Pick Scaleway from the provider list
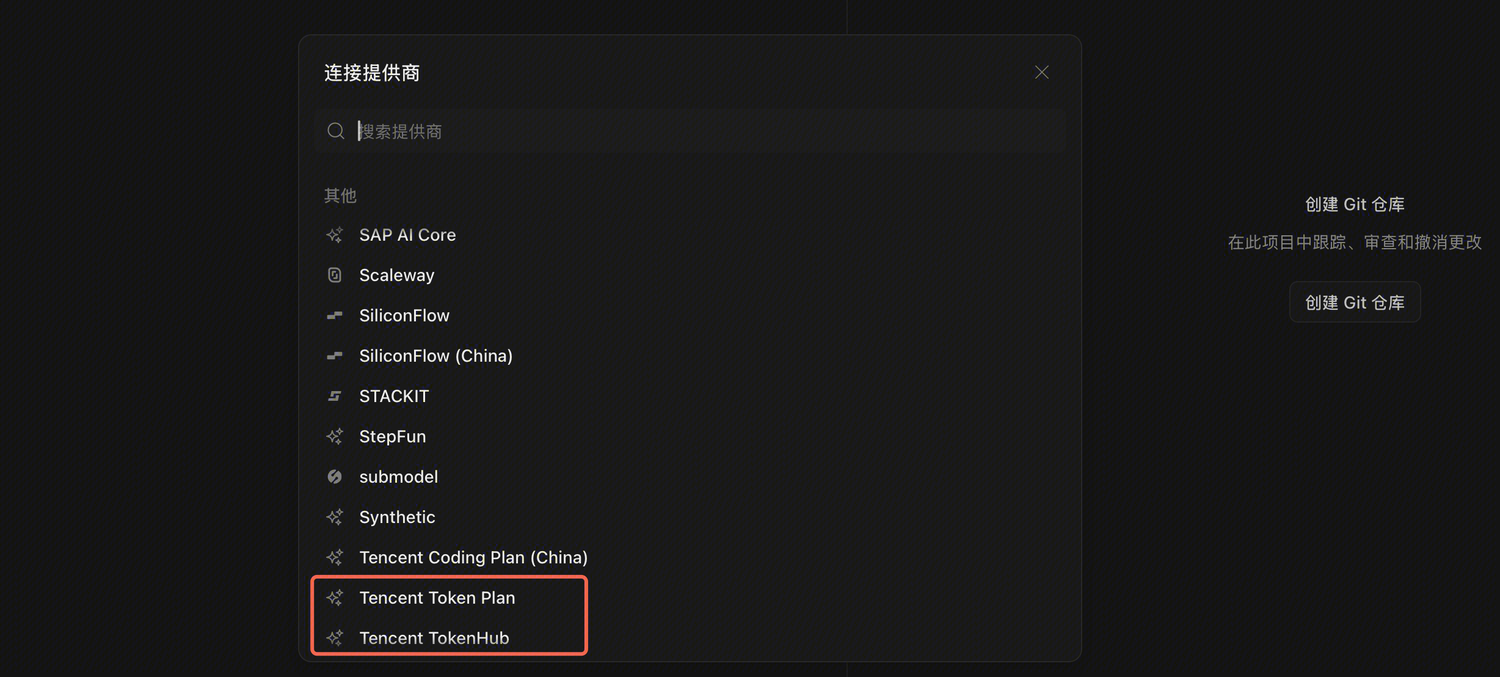This screenshot has width=1500, height=677. (397, 275)
